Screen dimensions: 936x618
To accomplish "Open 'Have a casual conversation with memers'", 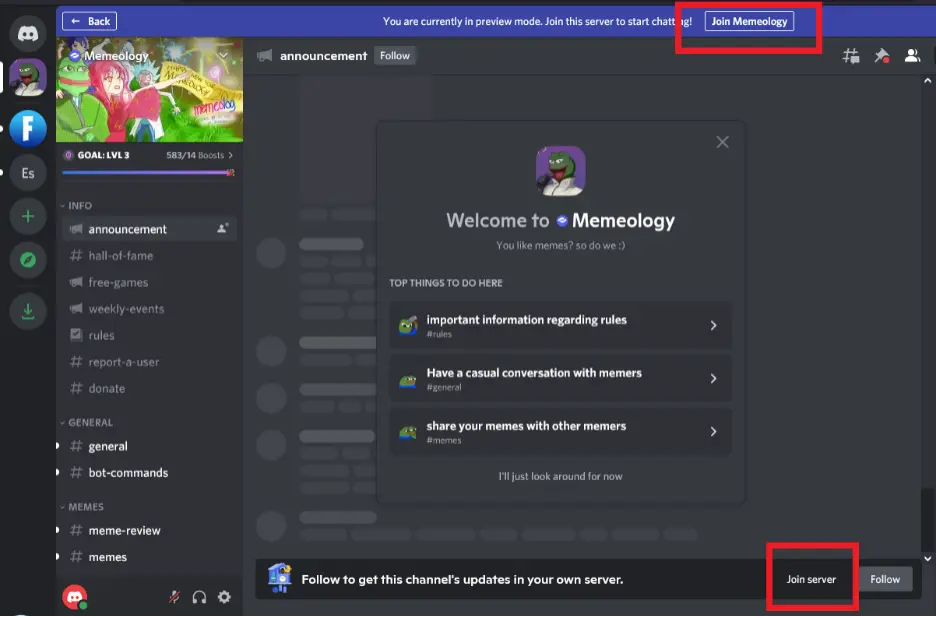I will coord(560,379).
